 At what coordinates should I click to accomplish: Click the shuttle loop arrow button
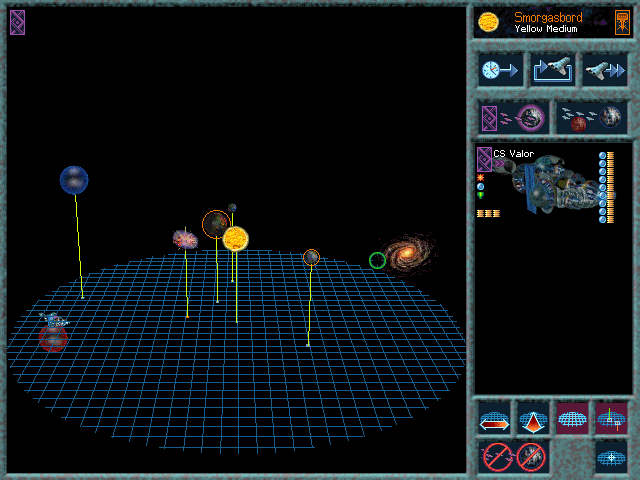point(552,70)
